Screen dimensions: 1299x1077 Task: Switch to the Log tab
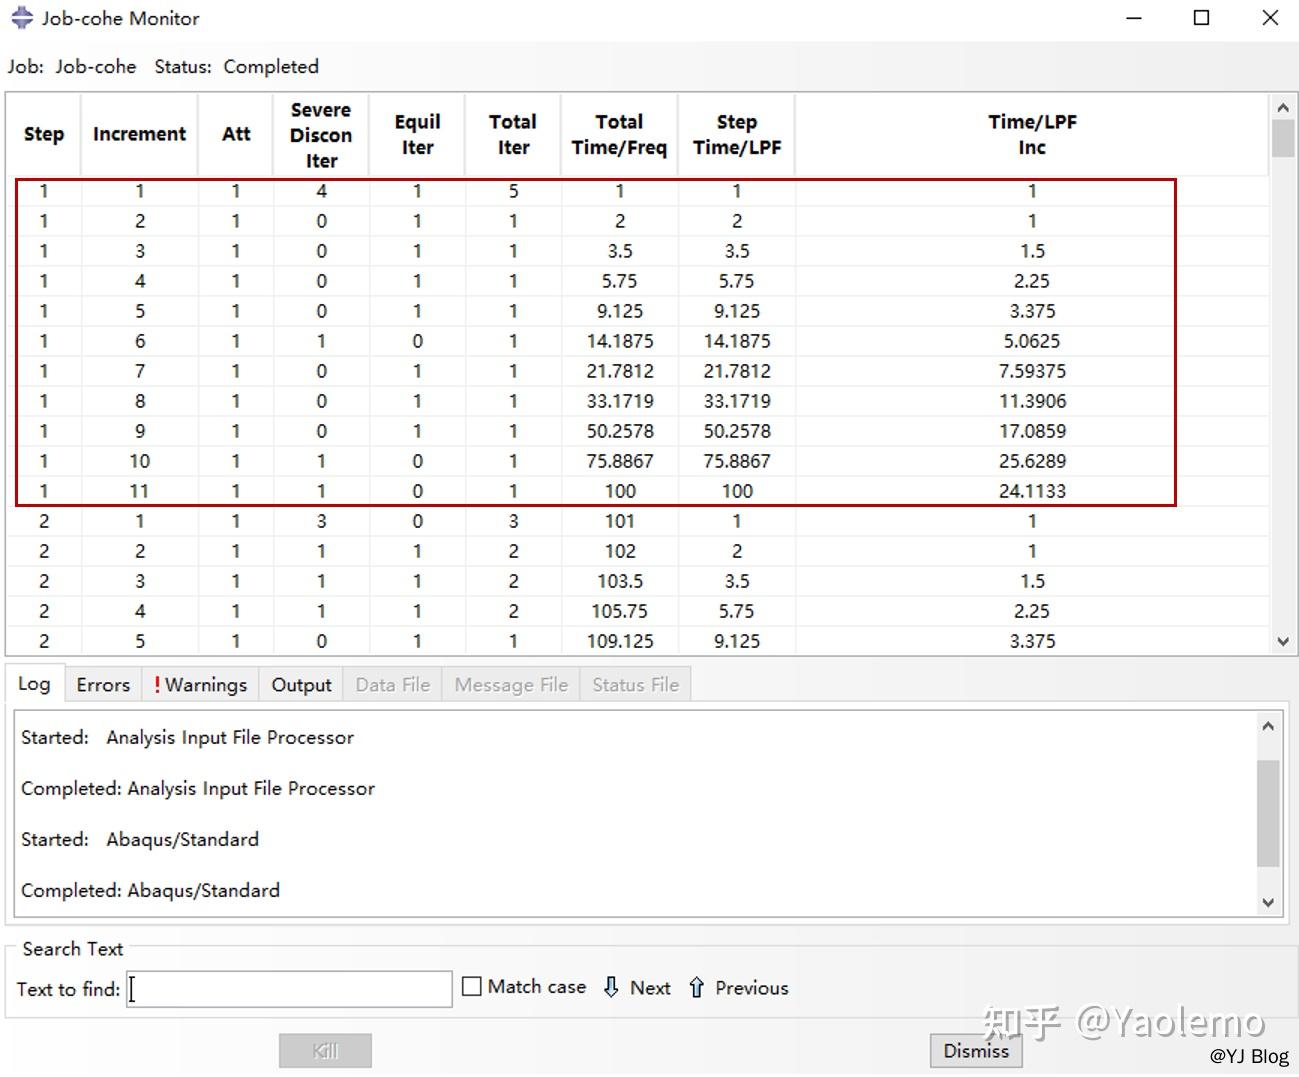tap(34, 684)
